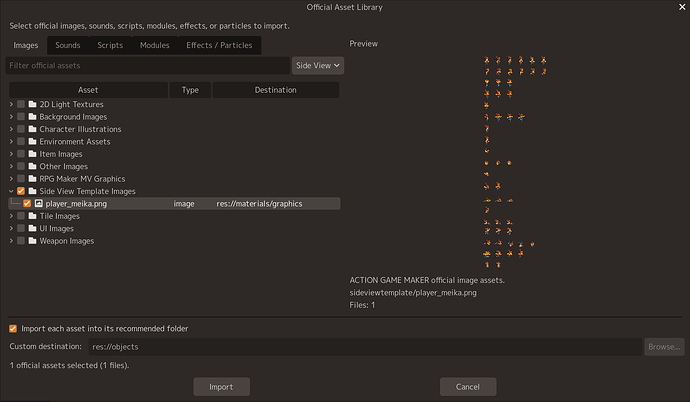Click the Browse... button
Image resolution: width=690 pixels, height=402 pixels.
[x=664, y=347]
